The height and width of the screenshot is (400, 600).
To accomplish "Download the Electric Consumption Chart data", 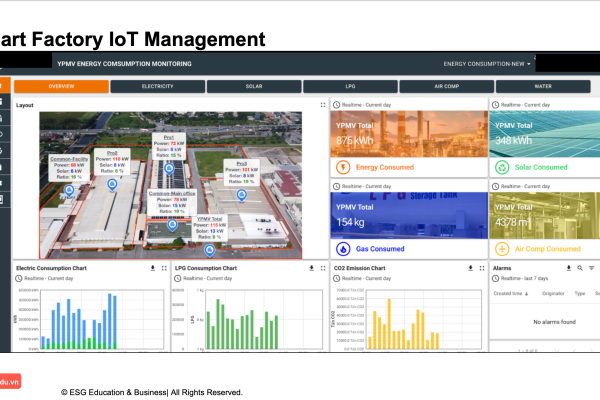I will coord(152,268).
